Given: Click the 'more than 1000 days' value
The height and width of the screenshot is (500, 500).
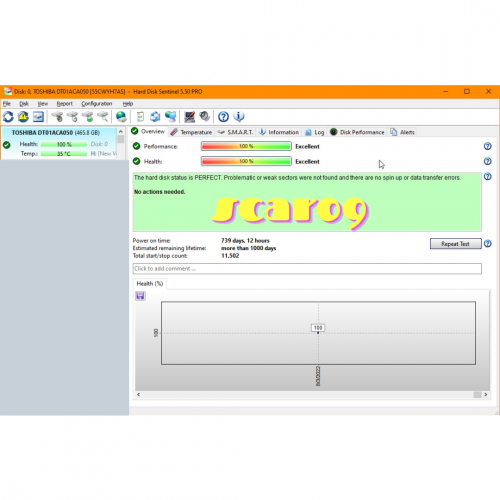Looking at the screenshot, I should click(x=248, y=248).
